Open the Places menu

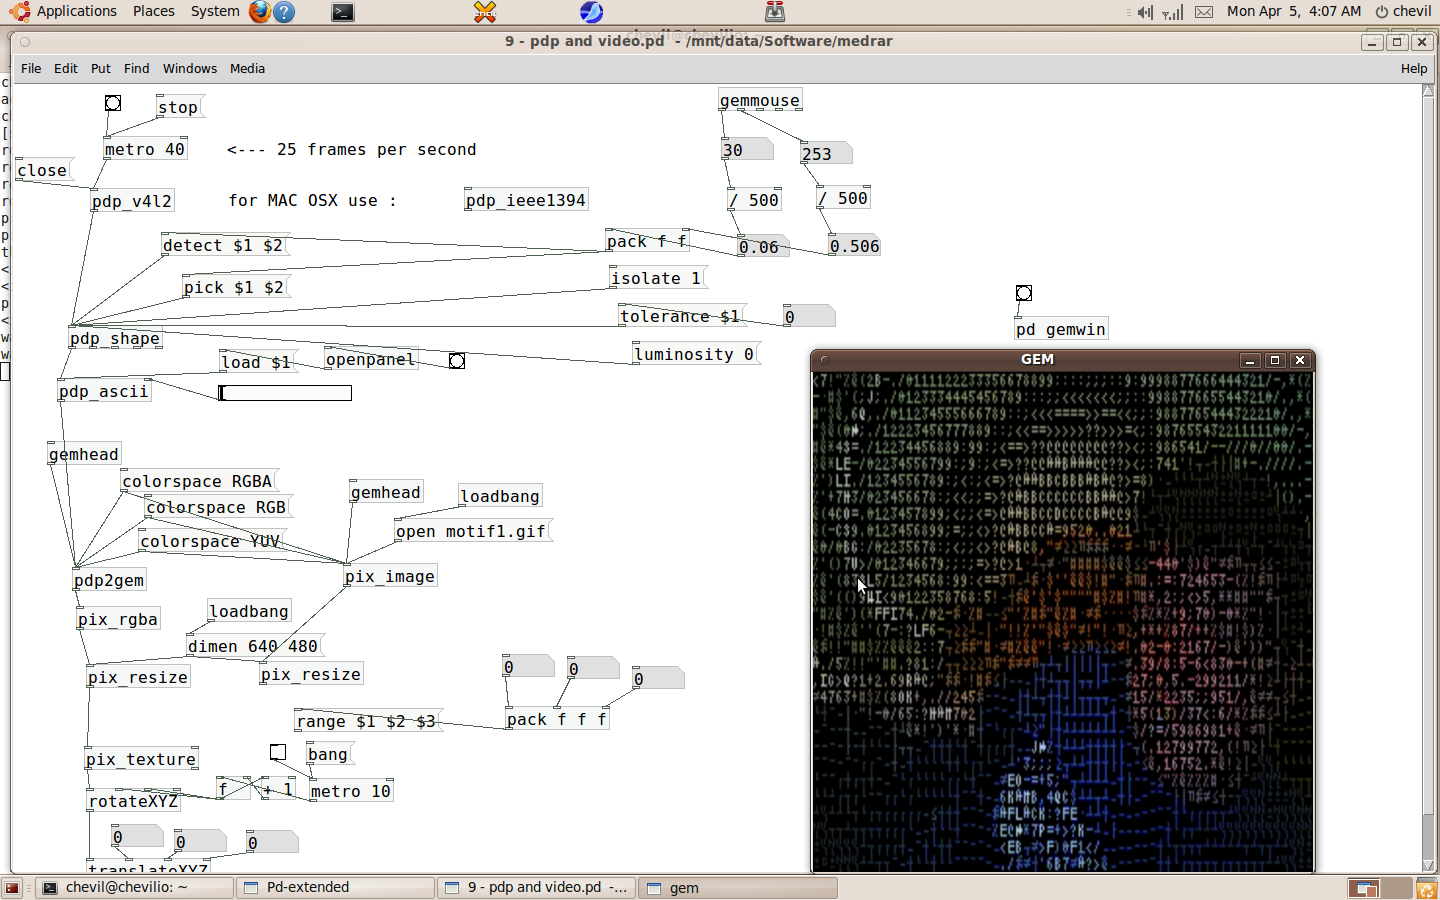pyautogui.click(x=153, y=11)
